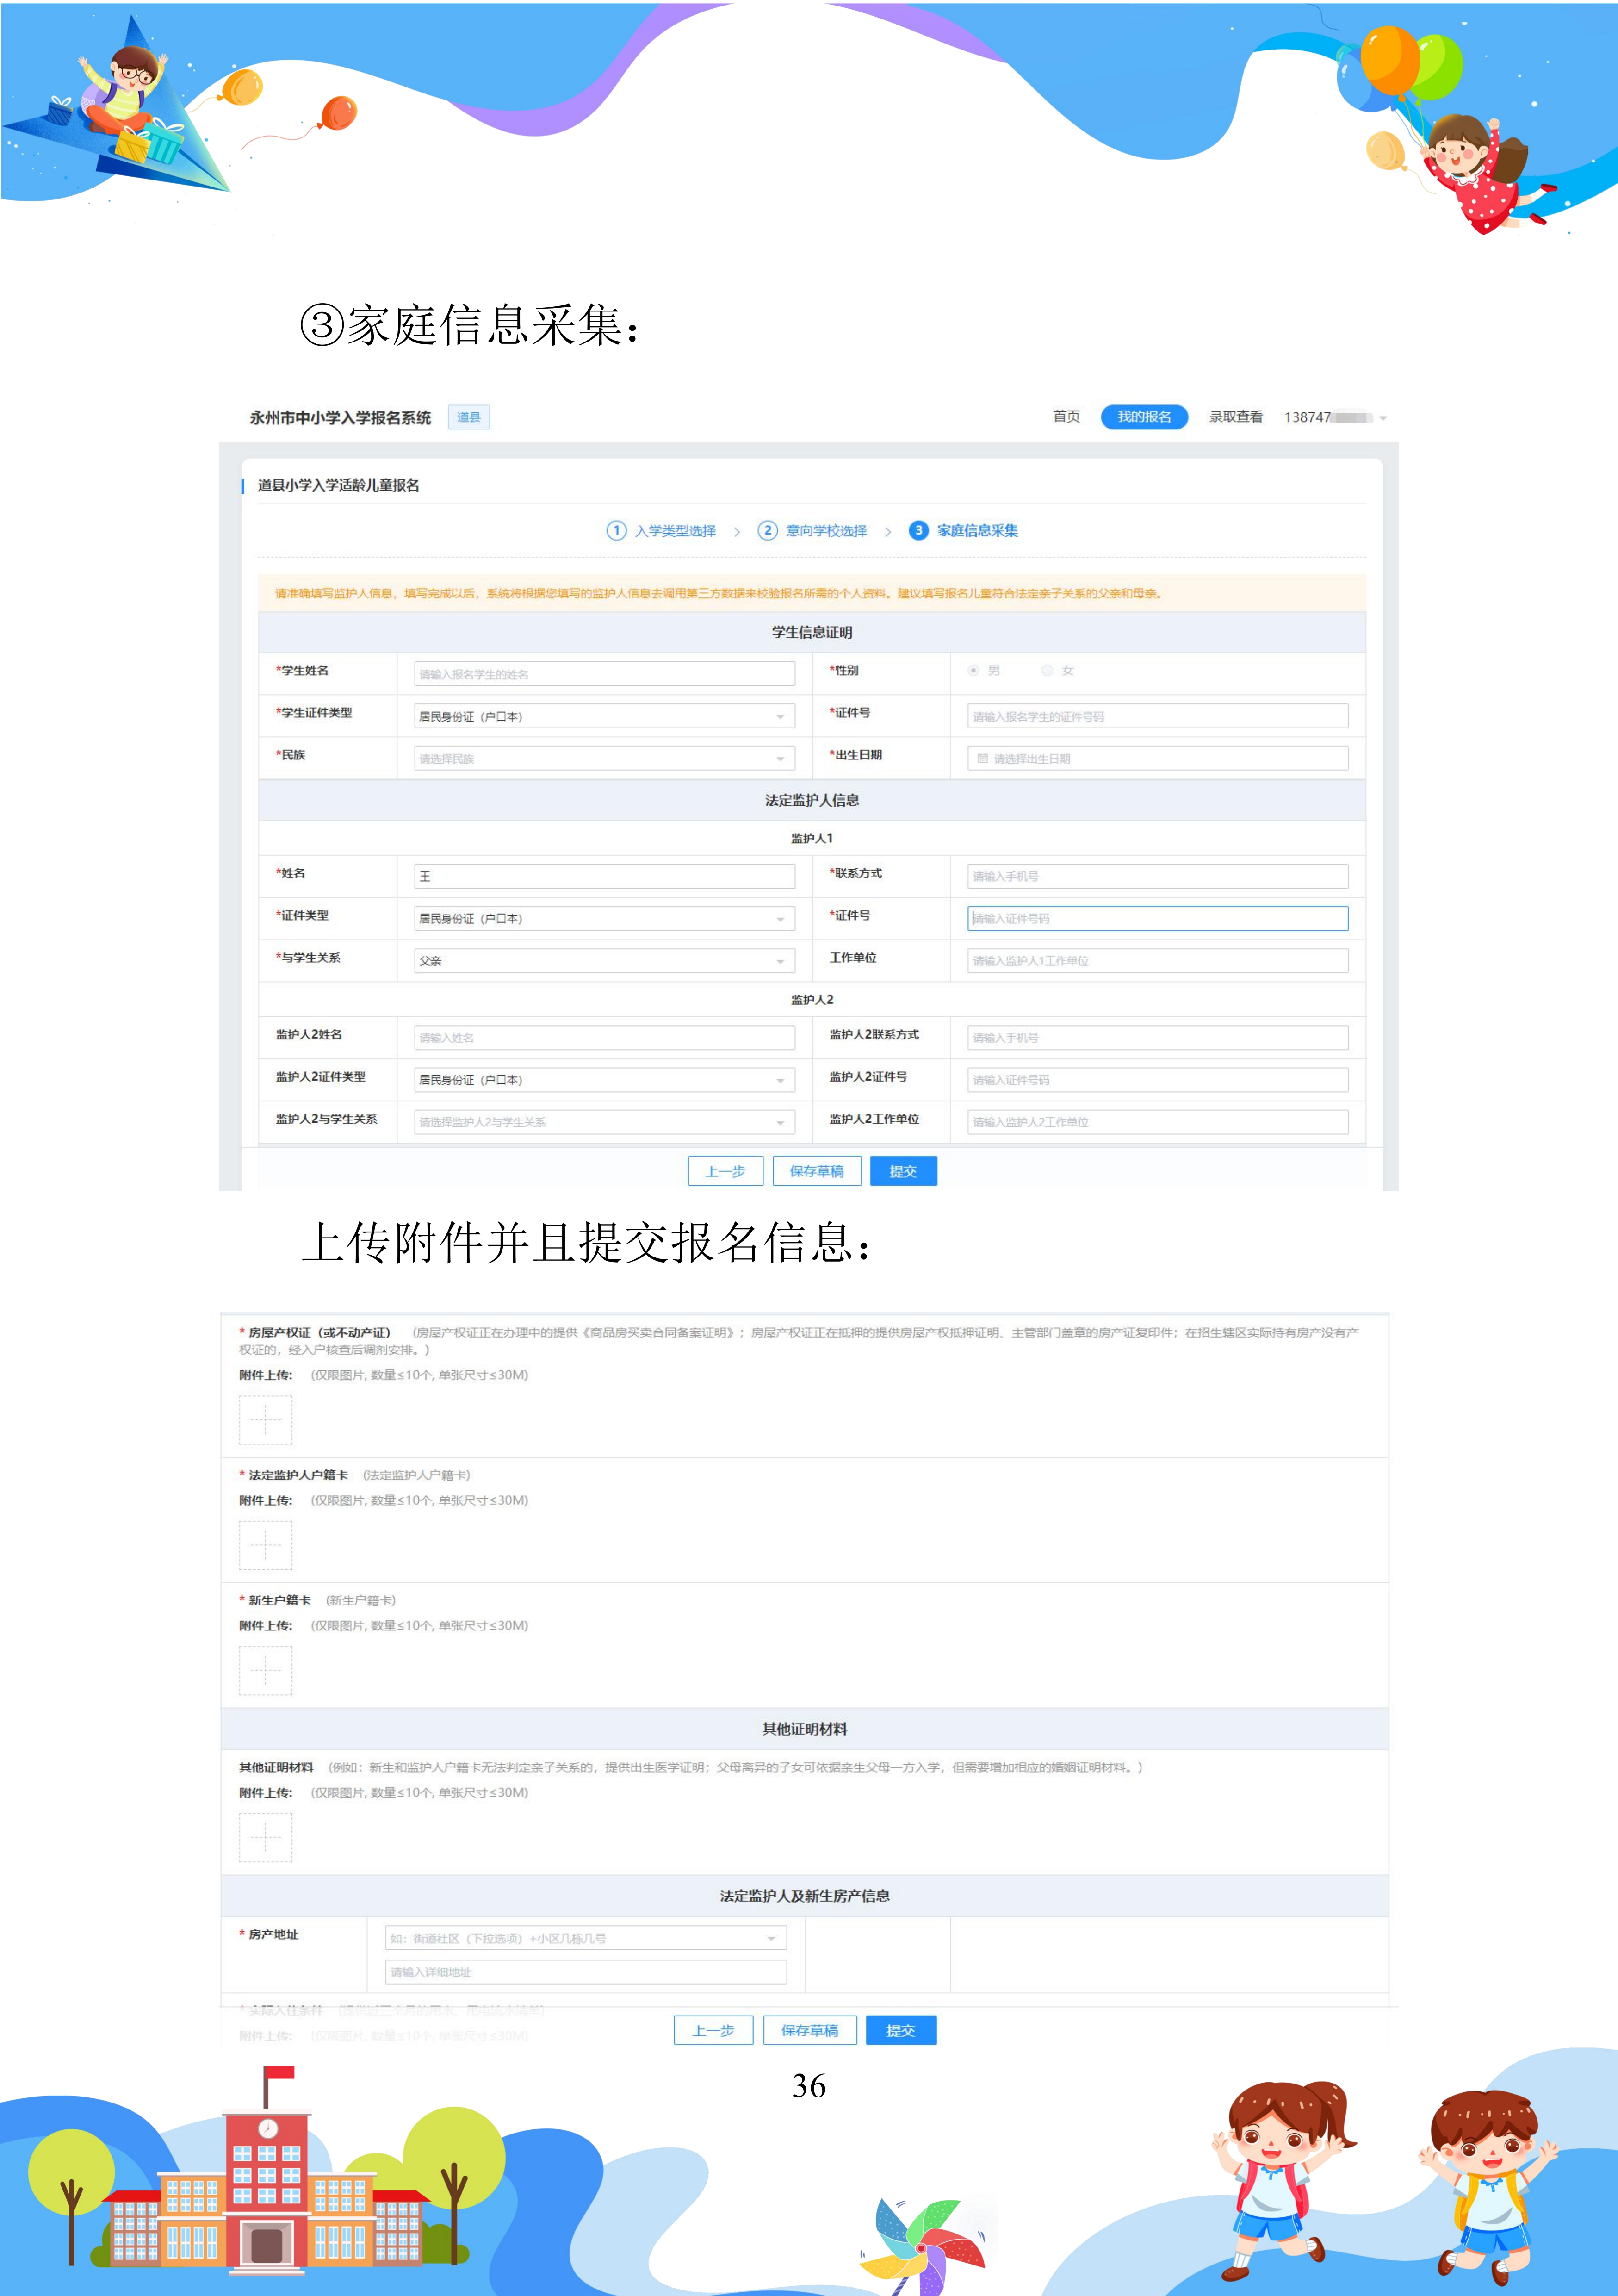Click the upload plus box for 法定监护人户籍卡
Image resolution: width=1618 pixels, height=2296 pixels.
[x=265, y=1545]
